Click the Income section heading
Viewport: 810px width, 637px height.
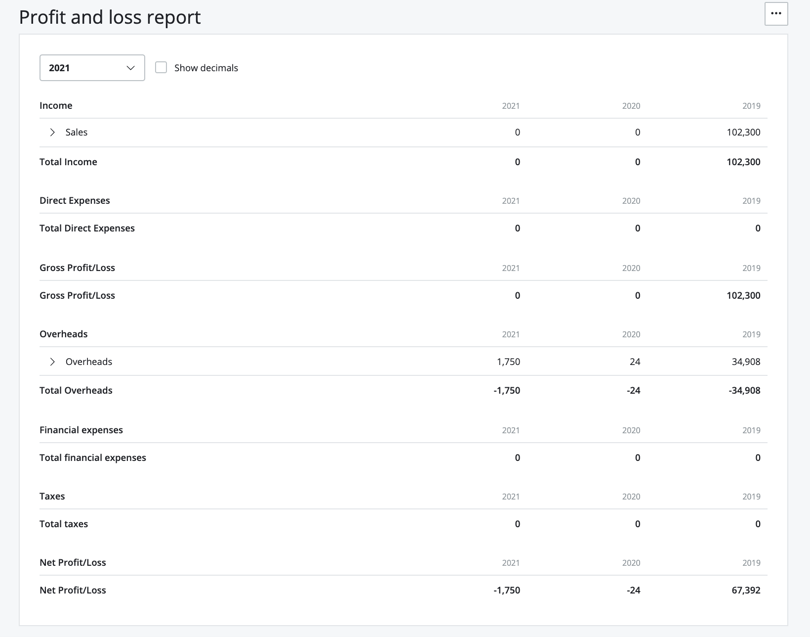click(x=56, y=105)
